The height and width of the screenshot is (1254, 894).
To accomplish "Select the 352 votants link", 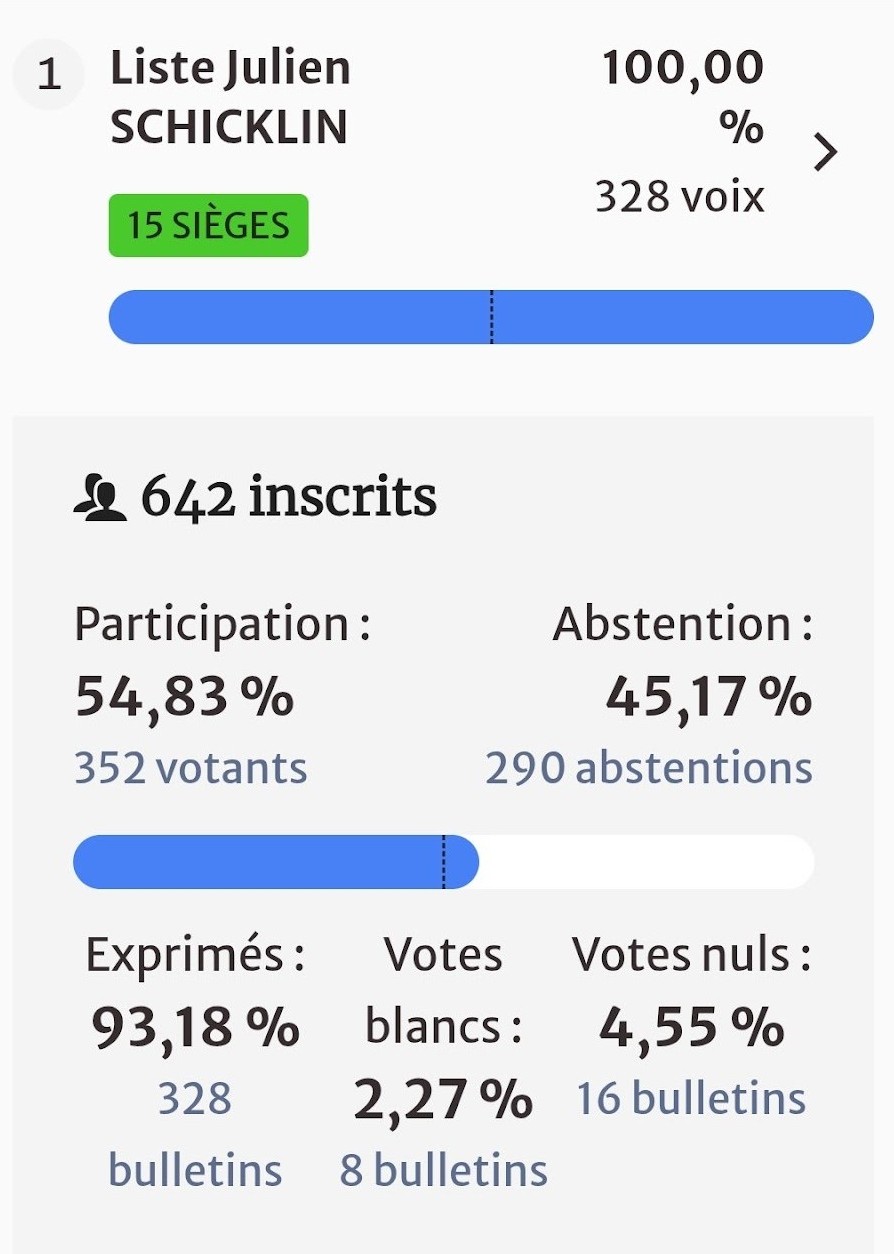I will click(190, 768).
